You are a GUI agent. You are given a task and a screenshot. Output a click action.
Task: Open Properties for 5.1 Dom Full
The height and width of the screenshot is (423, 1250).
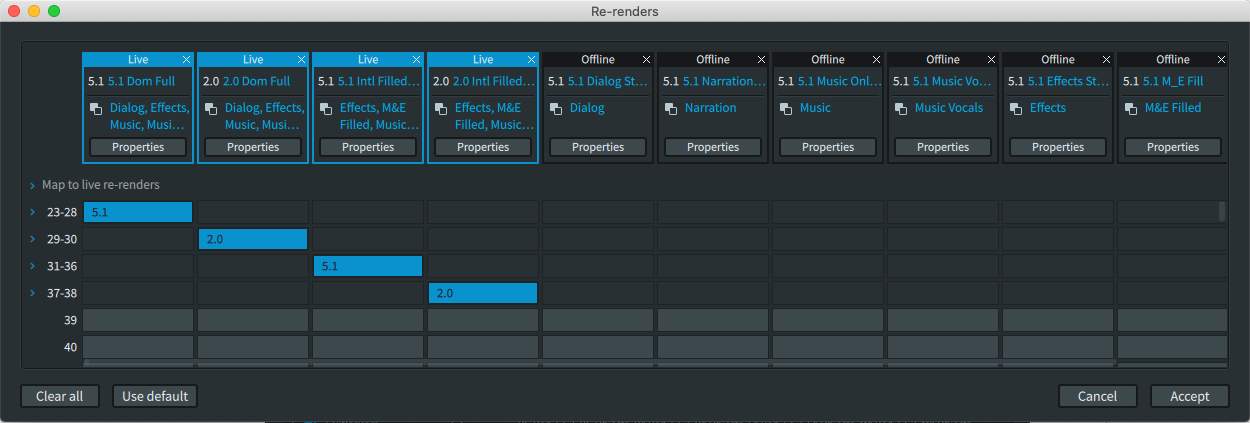138,147
